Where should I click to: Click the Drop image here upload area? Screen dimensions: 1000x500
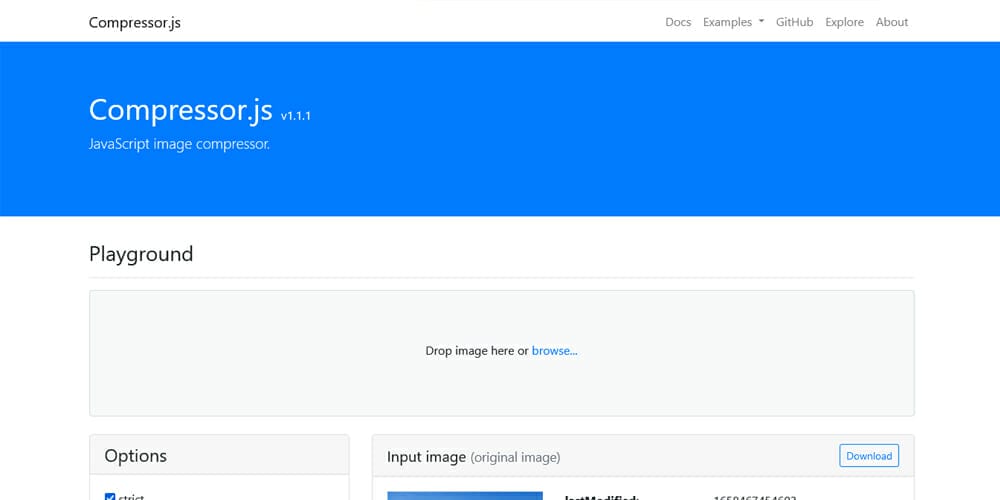click(x=501, y=353)
